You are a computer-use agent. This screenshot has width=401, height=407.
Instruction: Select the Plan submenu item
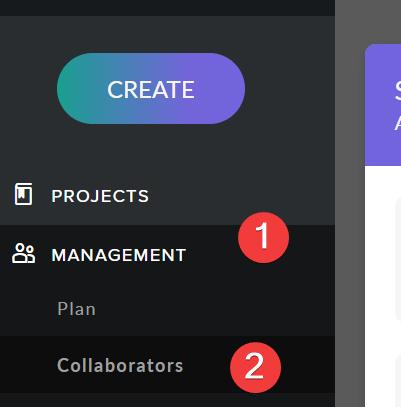(x=76, y=309)
